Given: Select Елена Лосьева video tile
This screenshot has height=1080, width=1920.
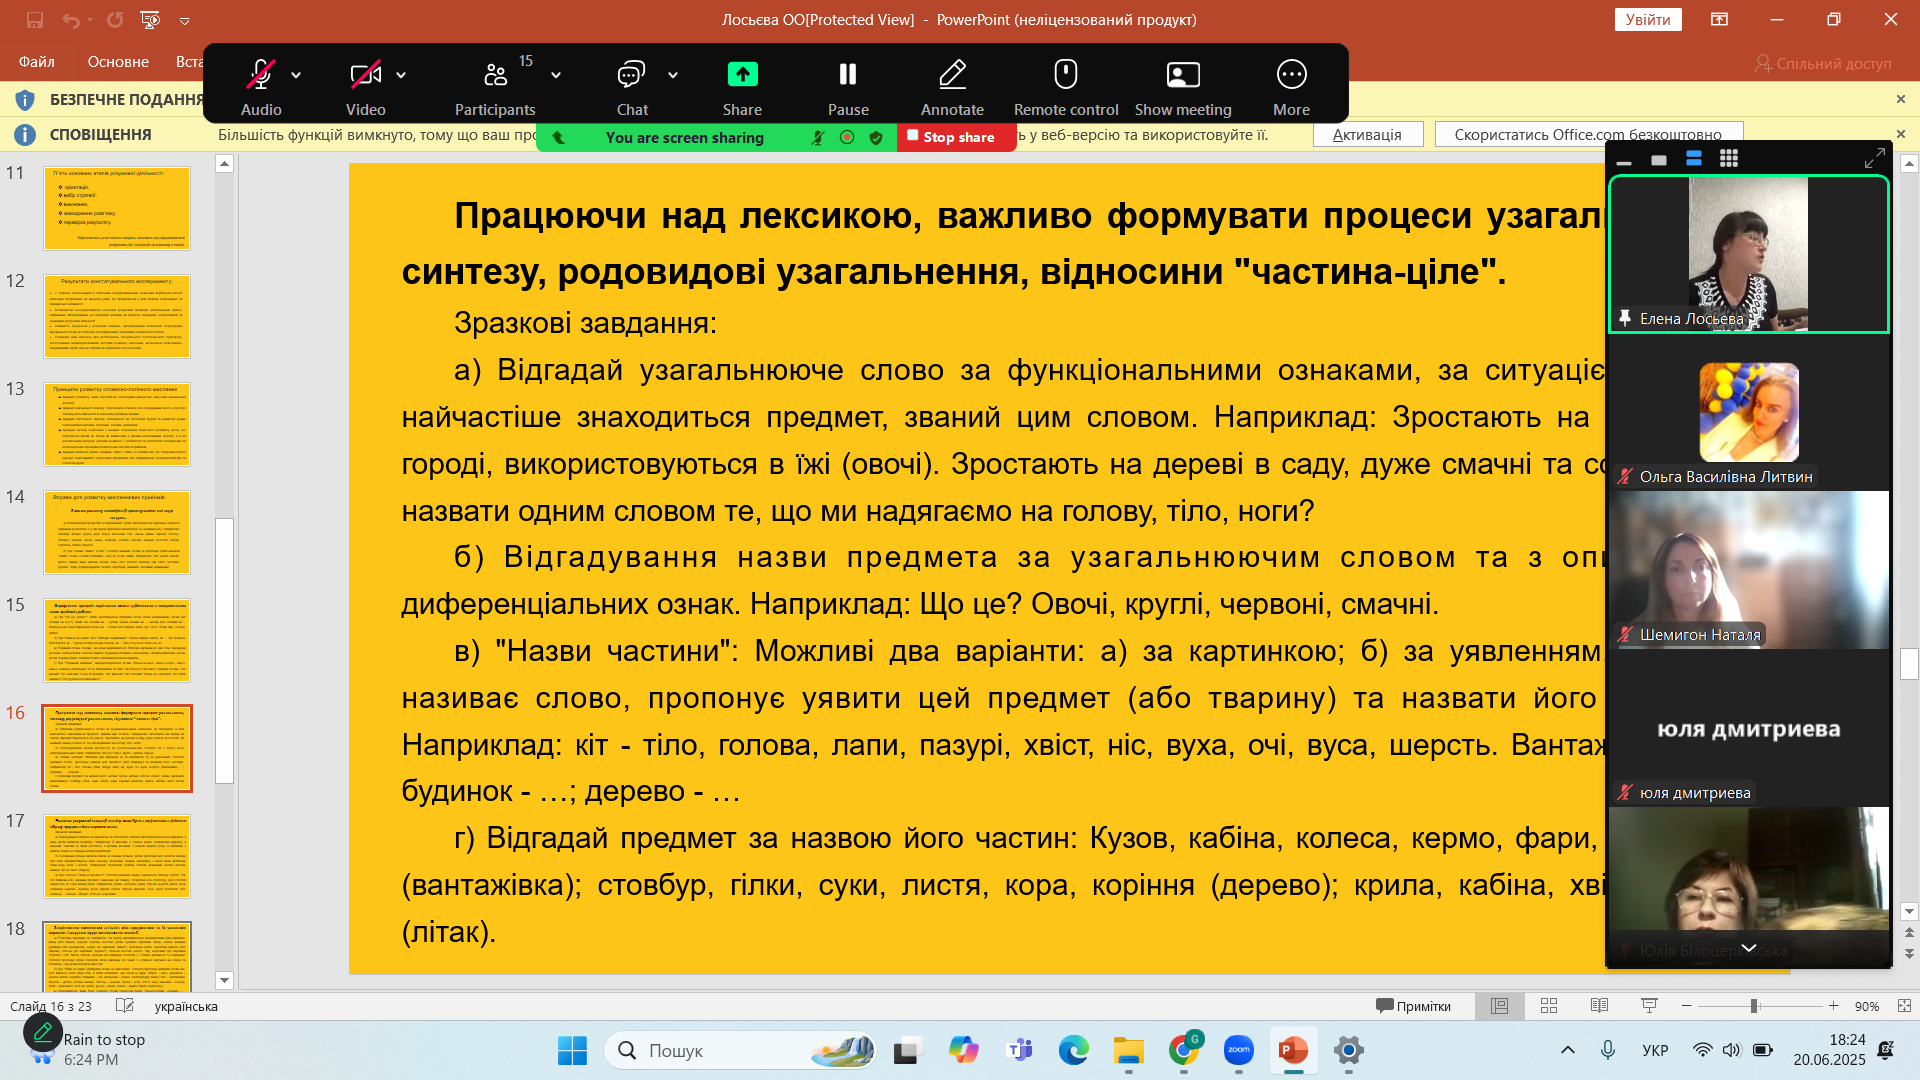Looking at the screenshot, I should point(1748,254).
